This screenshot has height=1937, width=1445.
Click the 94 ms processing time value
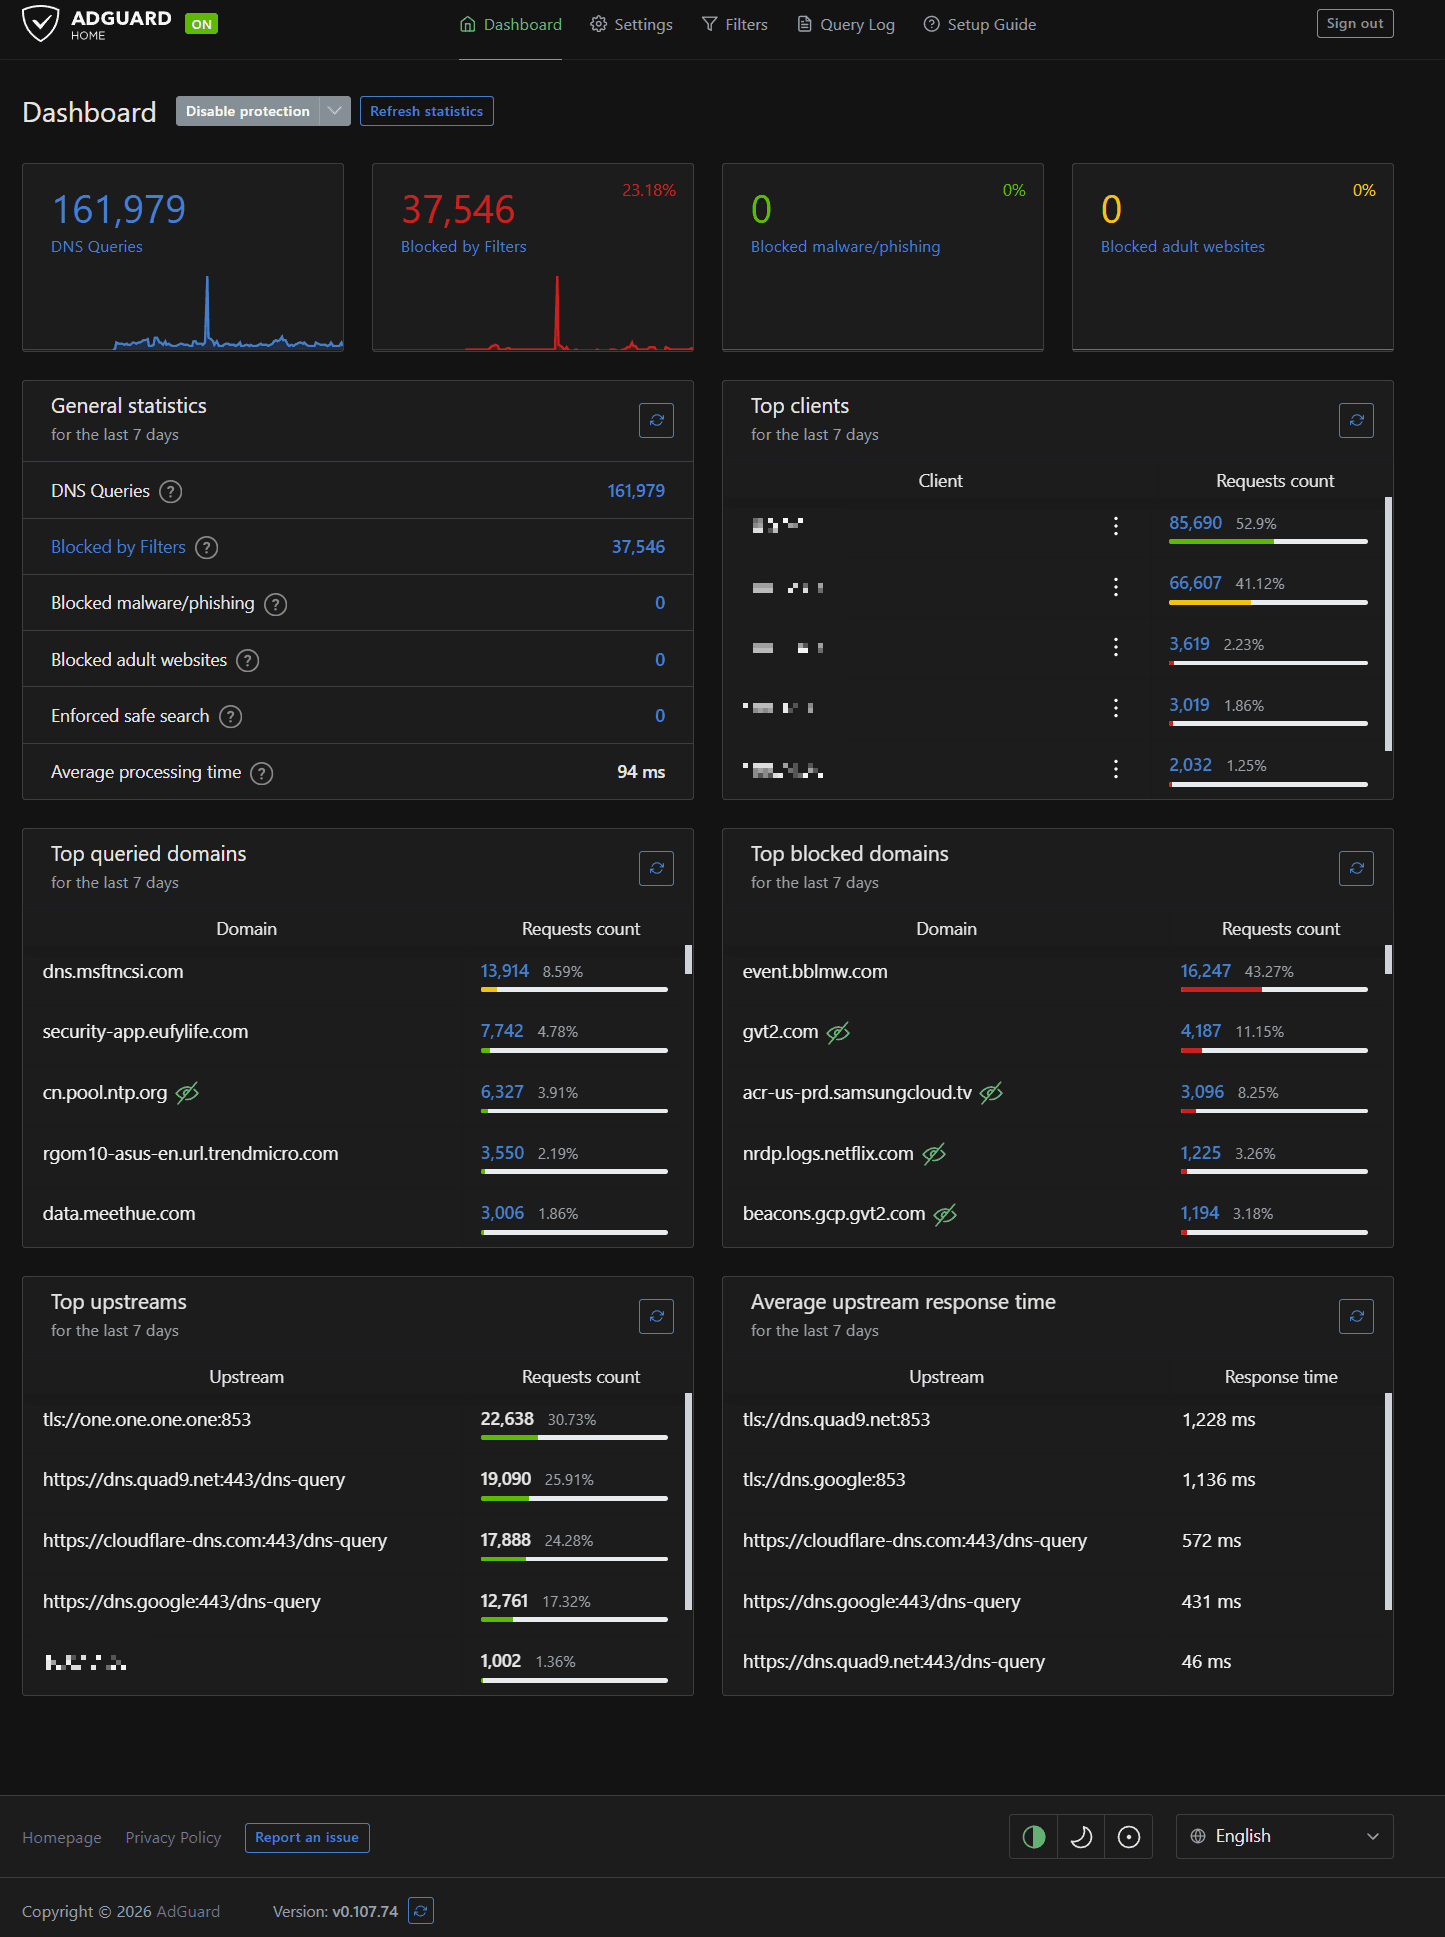[x=641, y=772]
